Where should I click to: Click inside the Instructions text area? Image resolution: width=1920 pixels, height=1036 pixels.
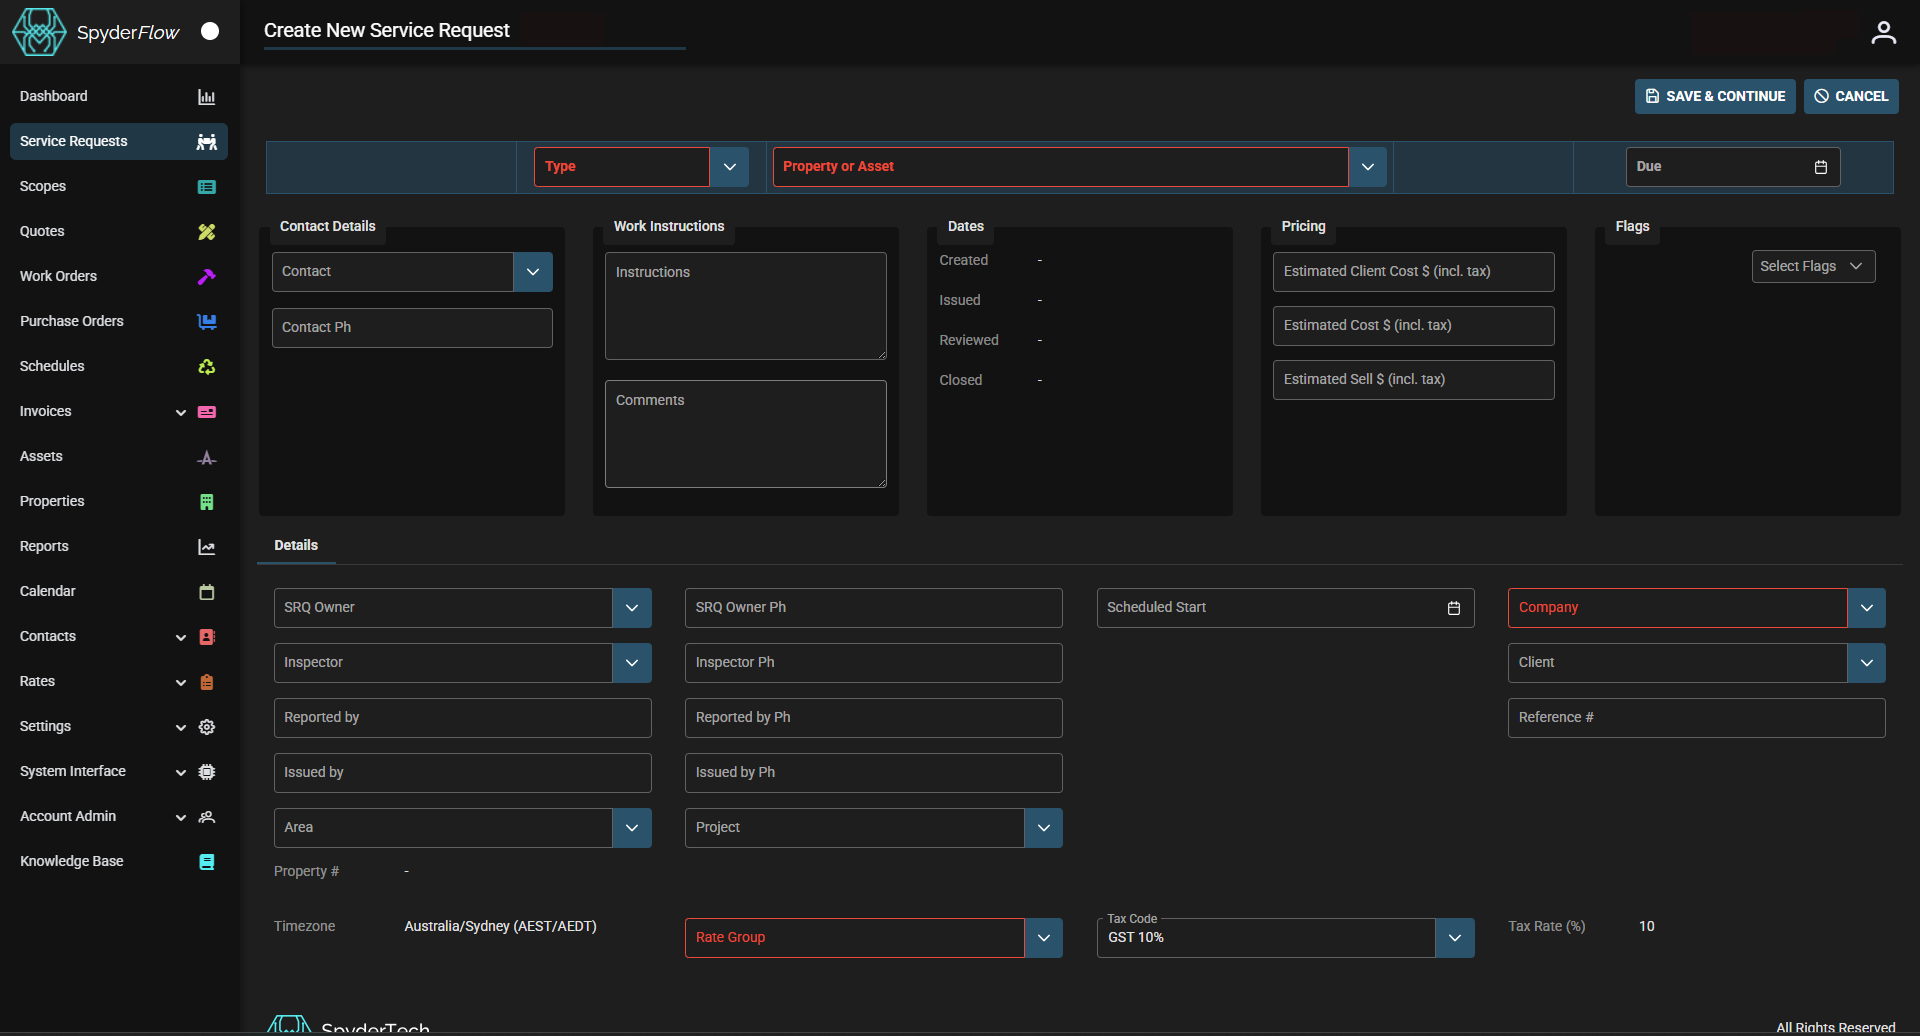(x=745, y=305)
